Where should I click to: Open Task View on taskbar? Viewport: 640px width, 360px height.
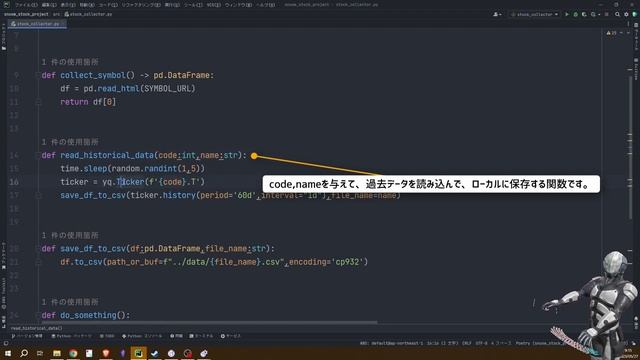[x=40, y=353]
